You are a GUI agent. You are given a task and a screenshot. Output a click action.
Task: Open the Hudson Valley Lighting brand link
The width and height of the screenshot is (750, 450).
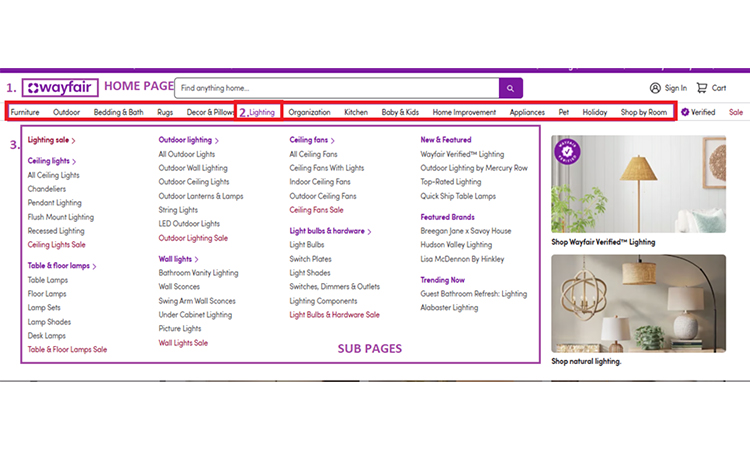click(456, 244)
